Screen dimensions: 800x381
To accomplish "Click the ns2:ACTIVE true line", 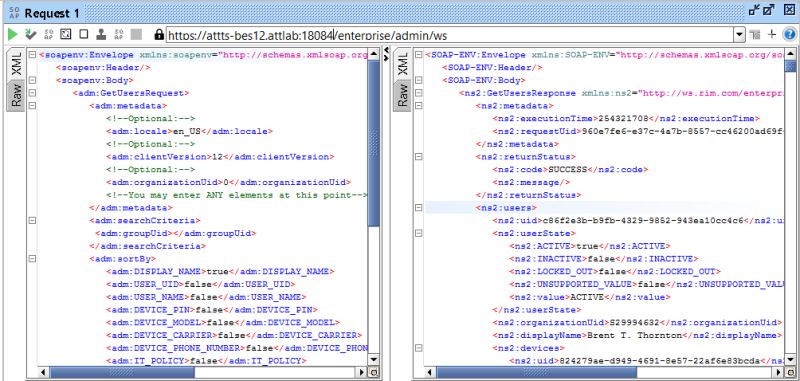I will click(590, 246).
